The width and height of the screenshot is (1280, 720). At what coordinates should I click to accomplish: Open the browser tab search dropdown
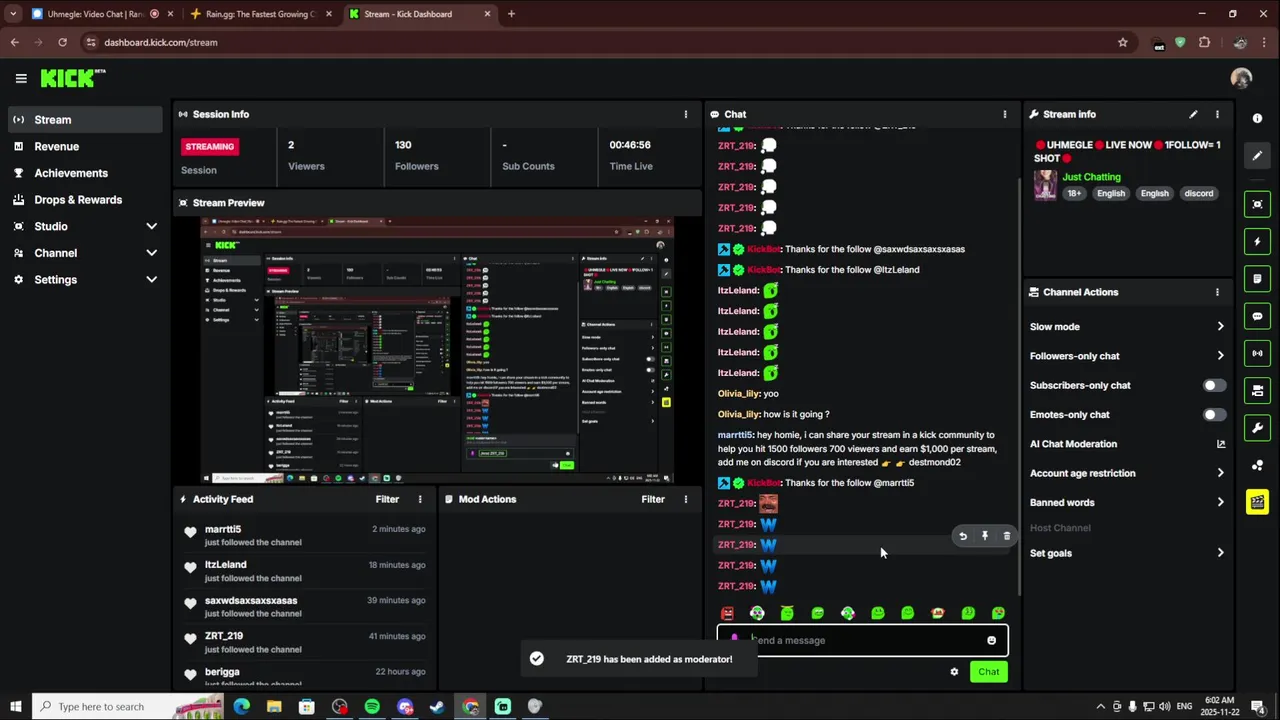pos(13,14)
